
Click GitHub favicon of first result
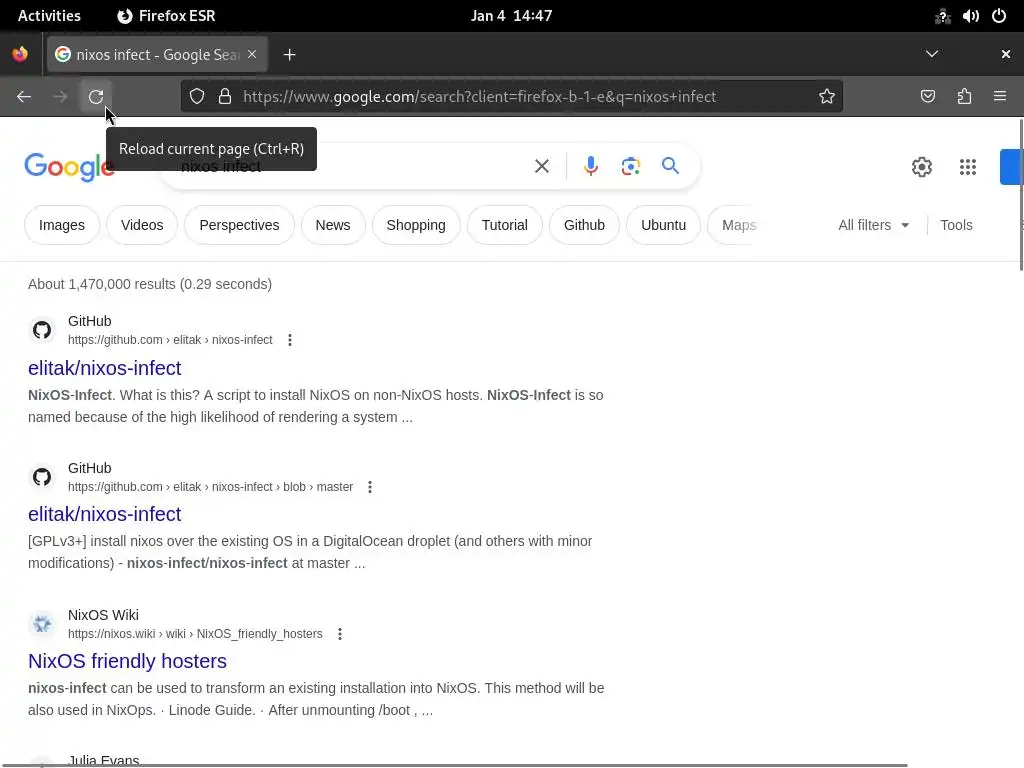click(x=42, y=330)
